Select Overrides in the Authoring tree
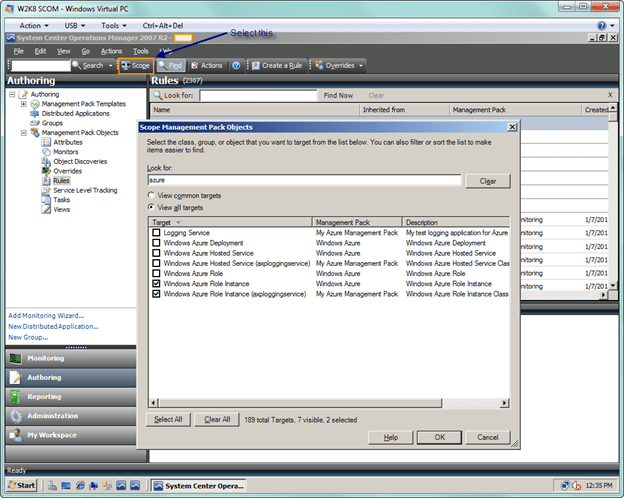Screen dimensions: 624x498 point(68,171)
